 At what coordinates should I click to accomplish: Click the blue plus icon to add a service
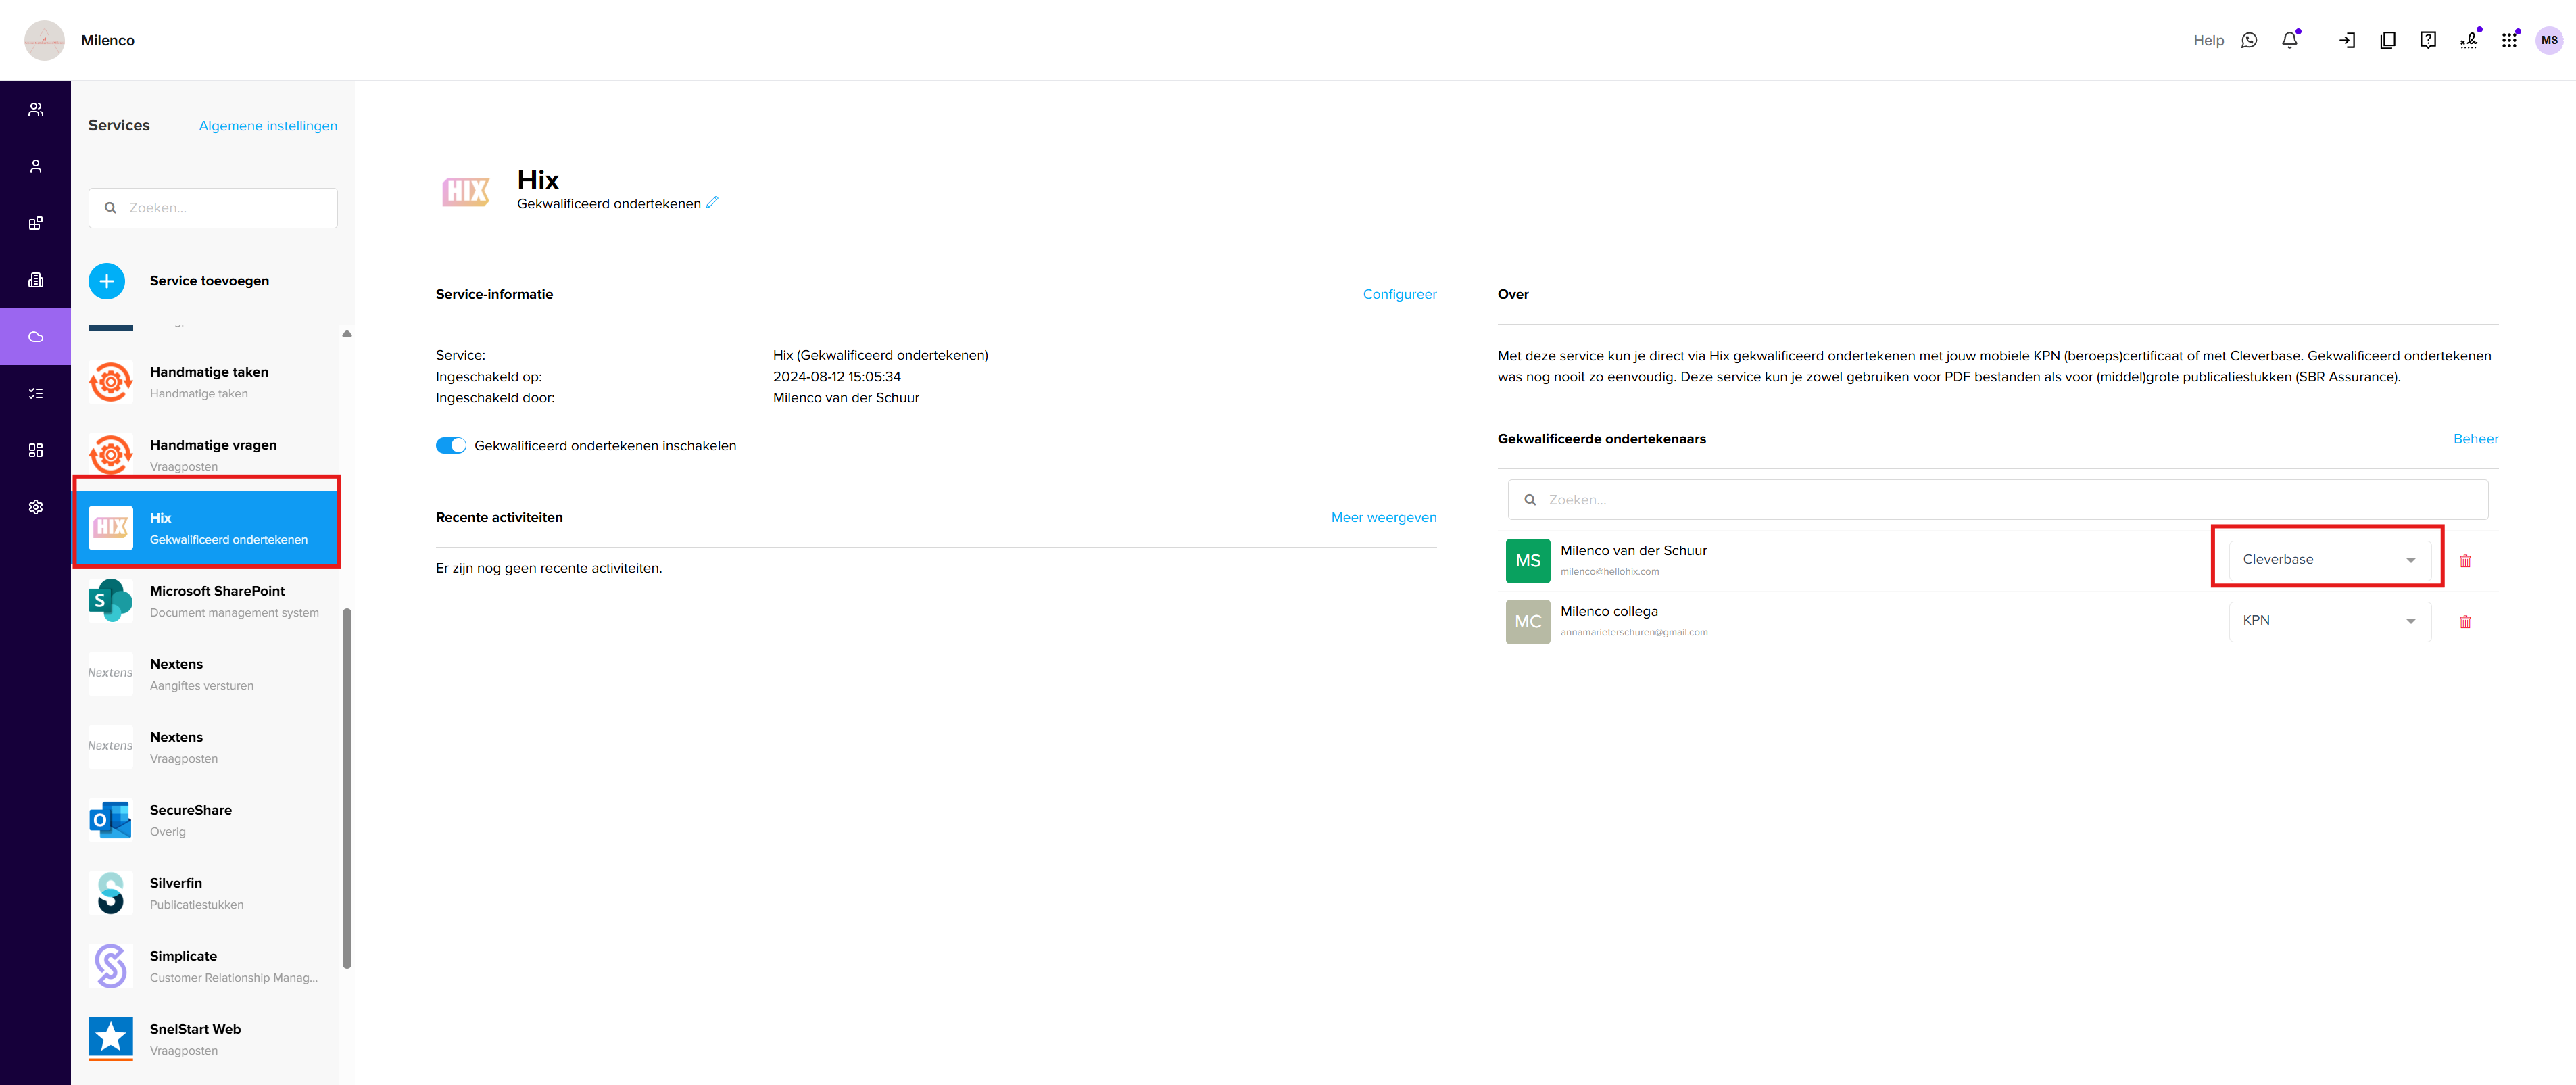[107, 281]
